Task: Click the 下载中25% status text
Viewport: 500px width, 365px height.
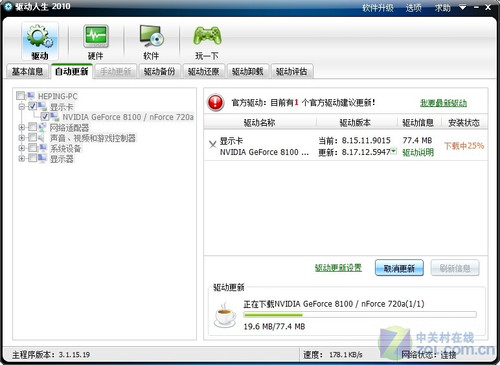Action: coord(464,146)
